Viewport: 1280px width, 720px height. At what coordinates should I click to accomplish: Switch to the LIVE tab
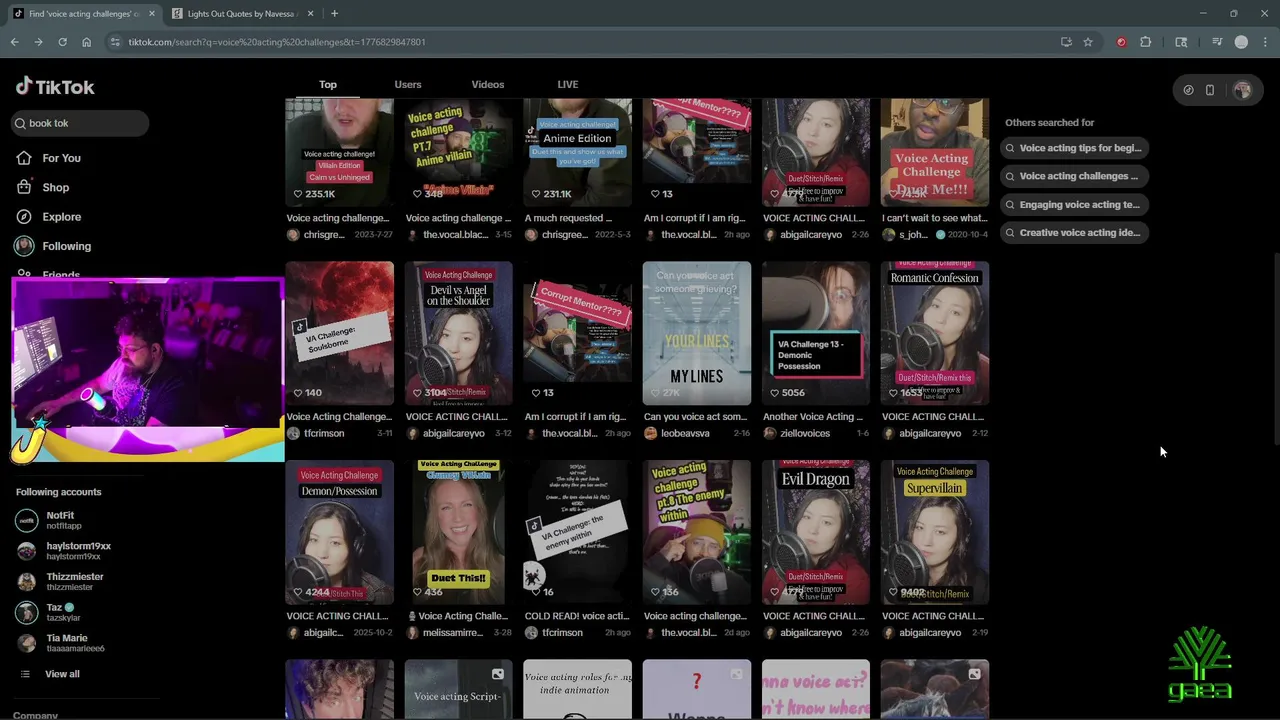click(x=568, y=84)
